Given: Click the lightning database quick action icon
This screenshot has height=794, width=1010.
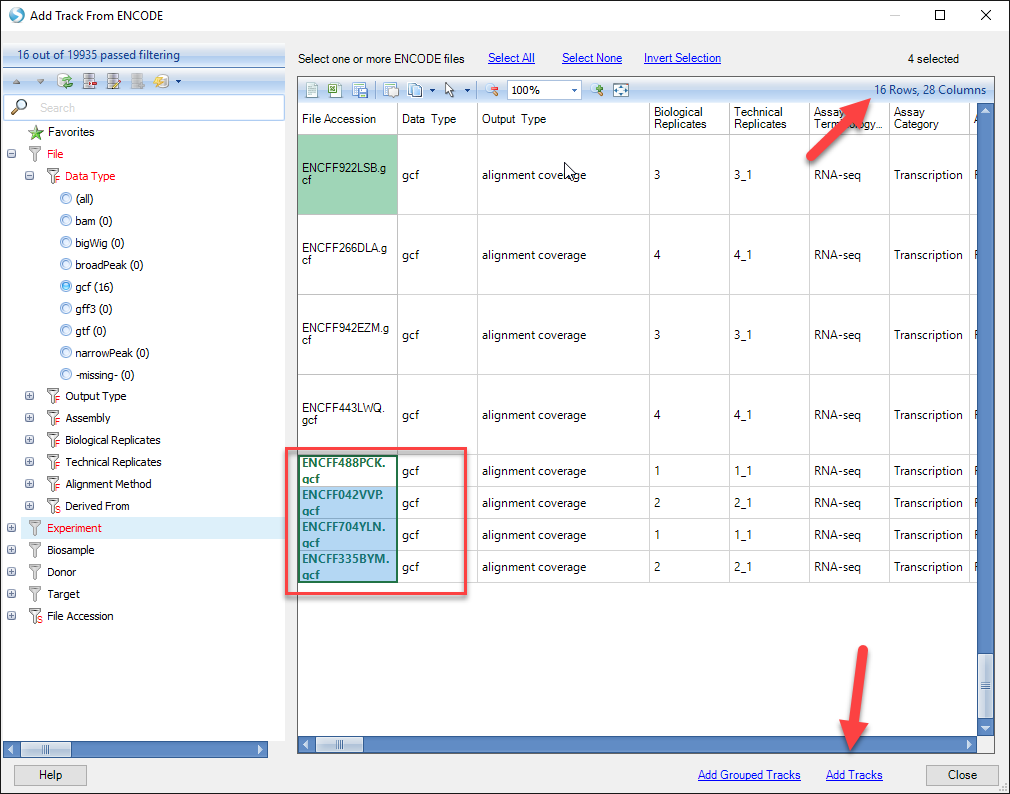Looking at the screenshot, I should 161,81.
